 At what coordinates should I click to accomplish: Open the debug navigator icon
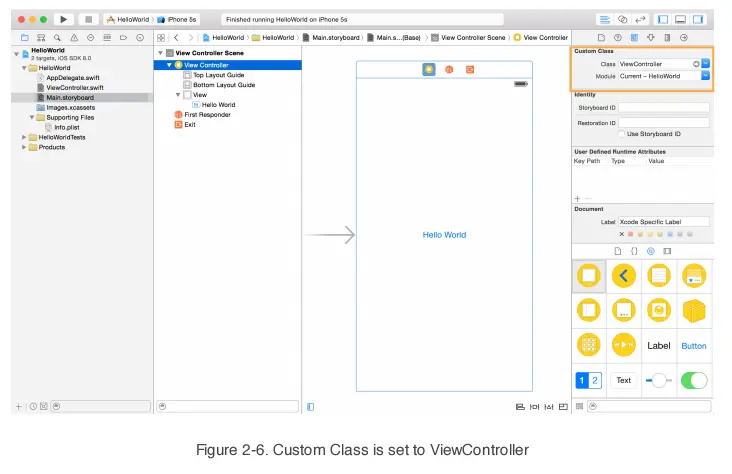point(107,38)
